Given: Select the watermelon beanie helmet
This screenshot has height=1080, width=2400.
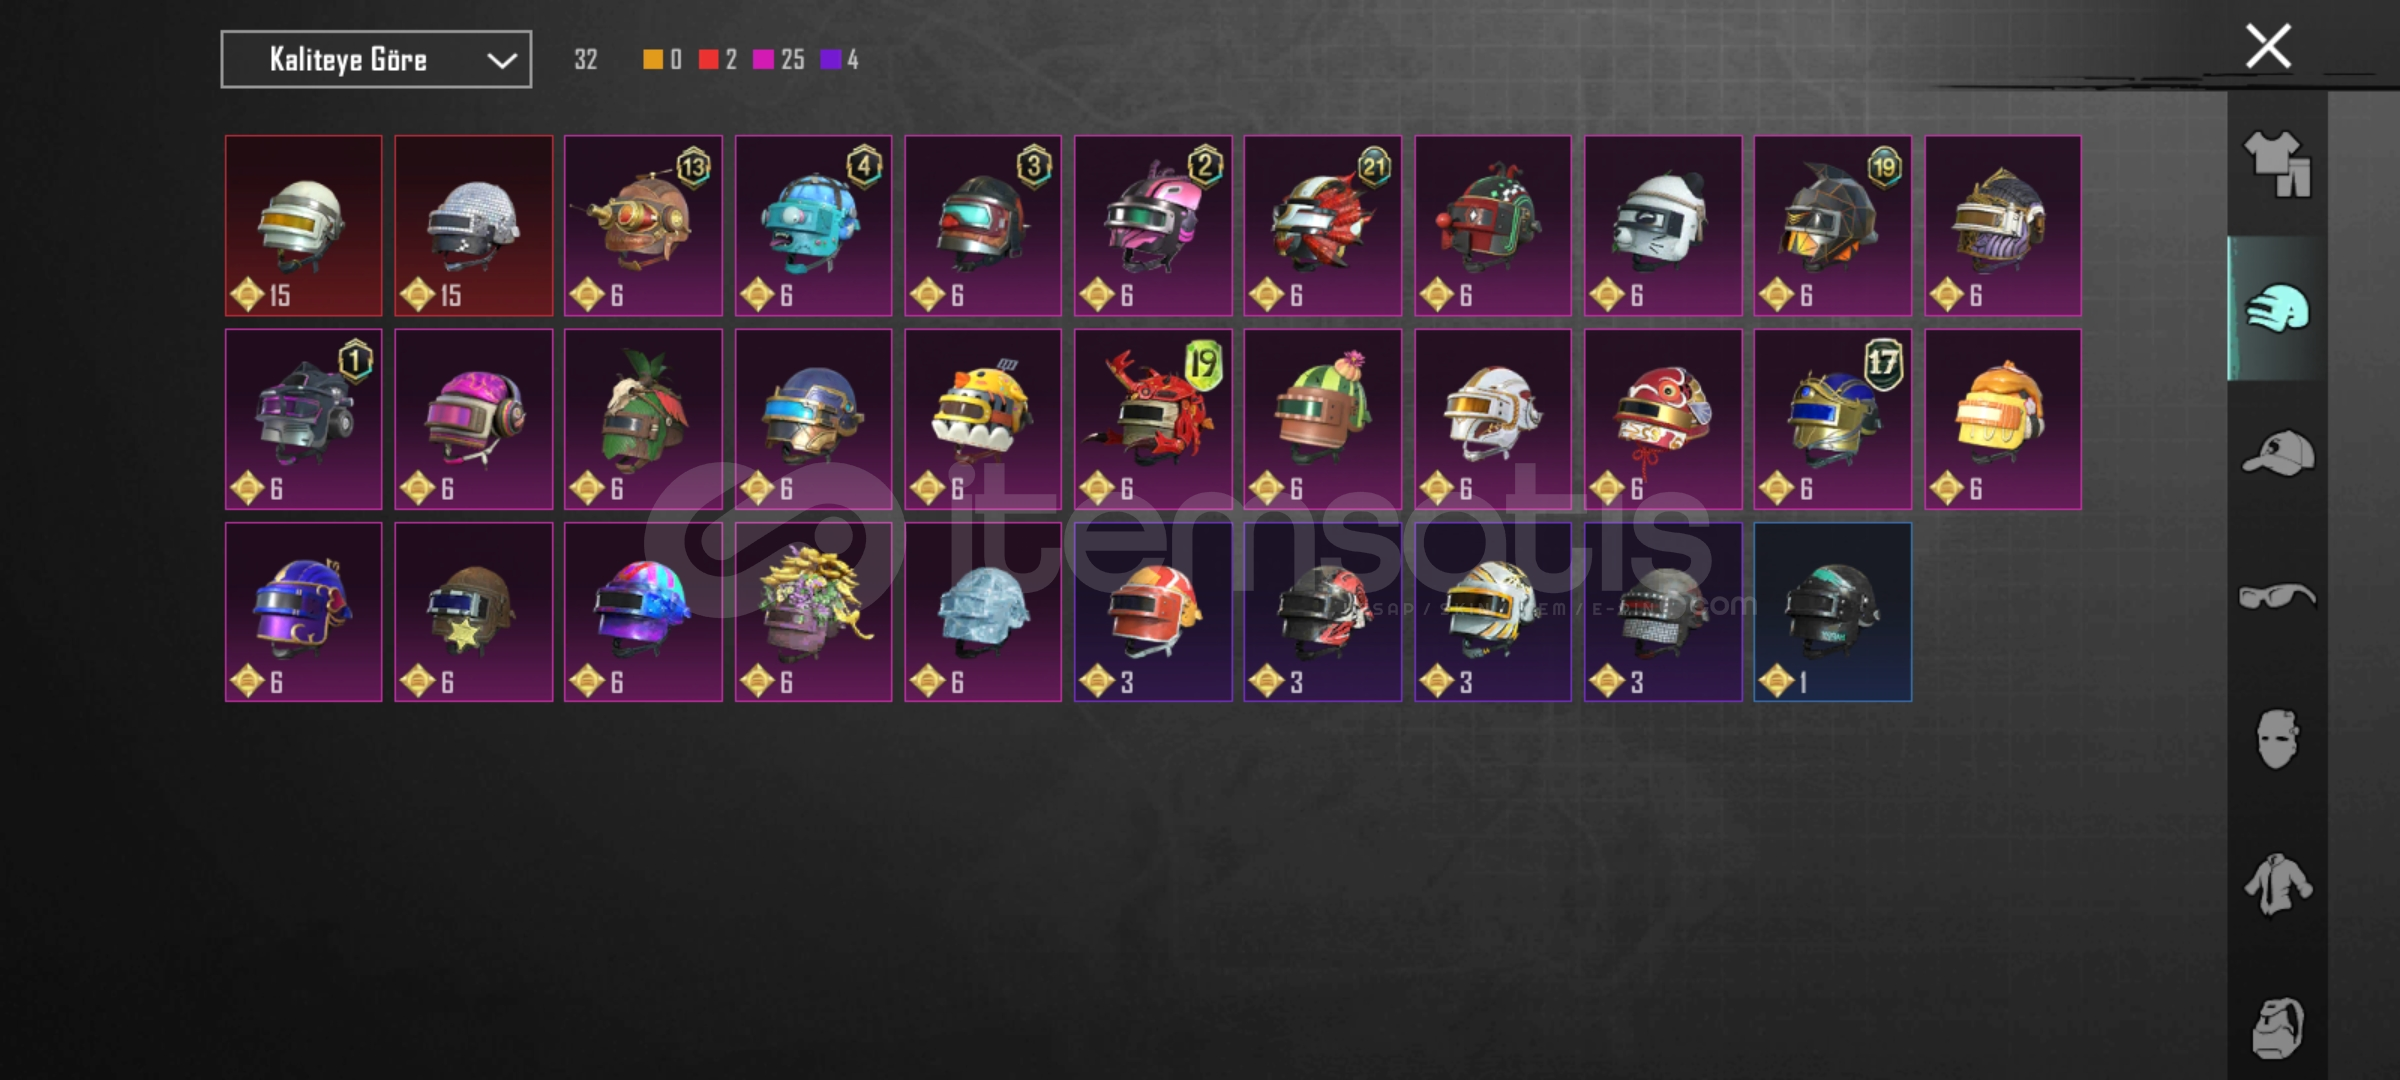Looking at the screenshot, I should (x=1323, y=419).
